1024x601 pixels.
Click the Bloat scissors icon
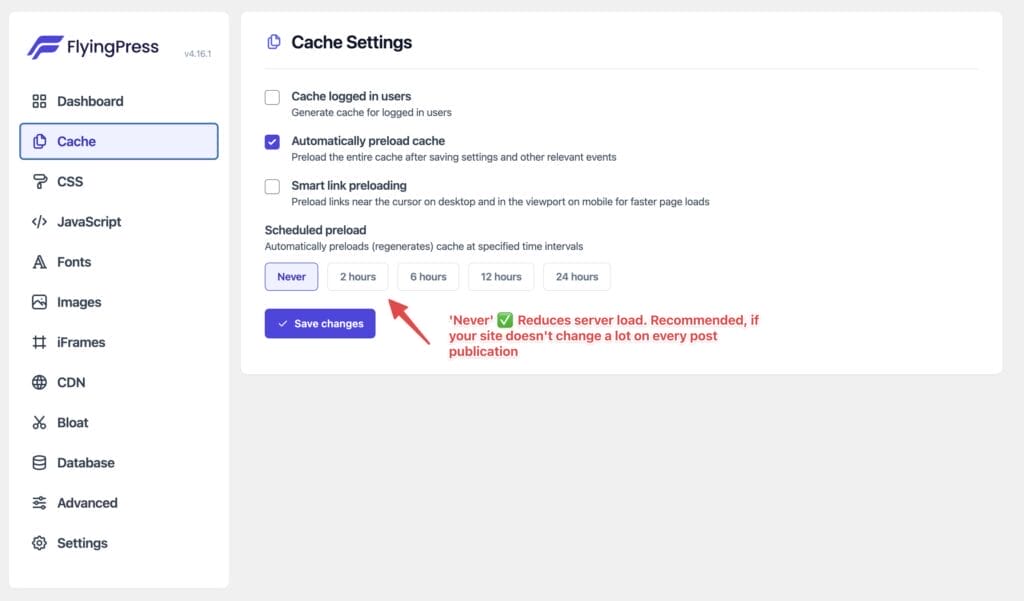point(40,423)
